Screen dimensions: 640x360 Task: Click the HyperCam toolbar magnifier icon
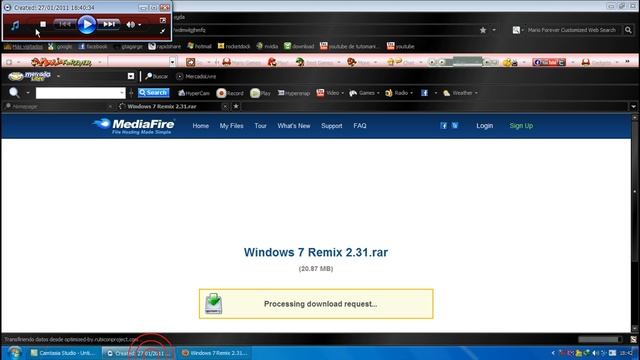pos(14,93)
